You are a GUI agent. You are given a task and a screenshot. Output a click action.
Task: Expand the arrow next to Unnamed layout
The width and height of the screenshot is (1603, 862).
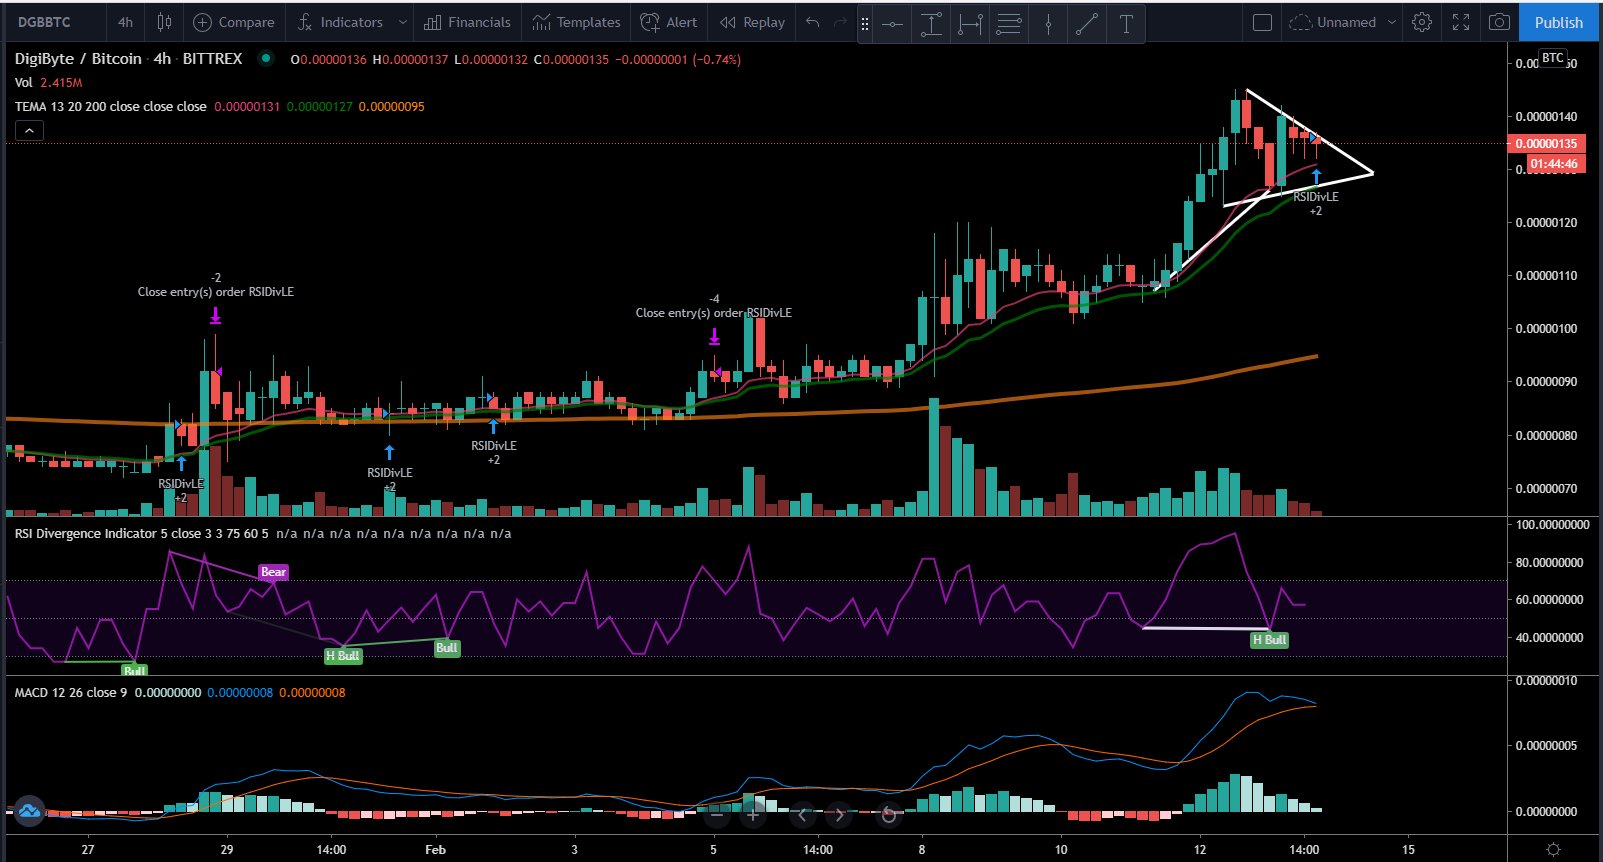tap(1392, 22)
